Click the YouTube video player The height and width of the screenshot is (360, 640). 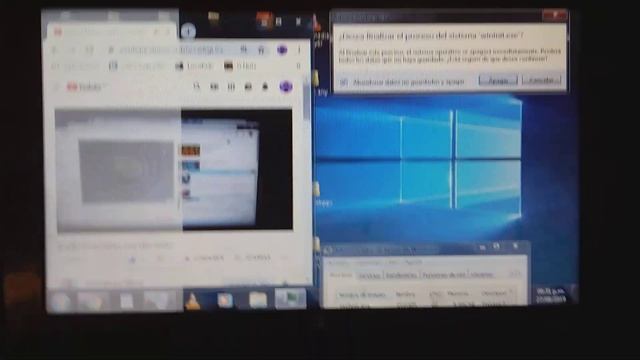[174, 170]
